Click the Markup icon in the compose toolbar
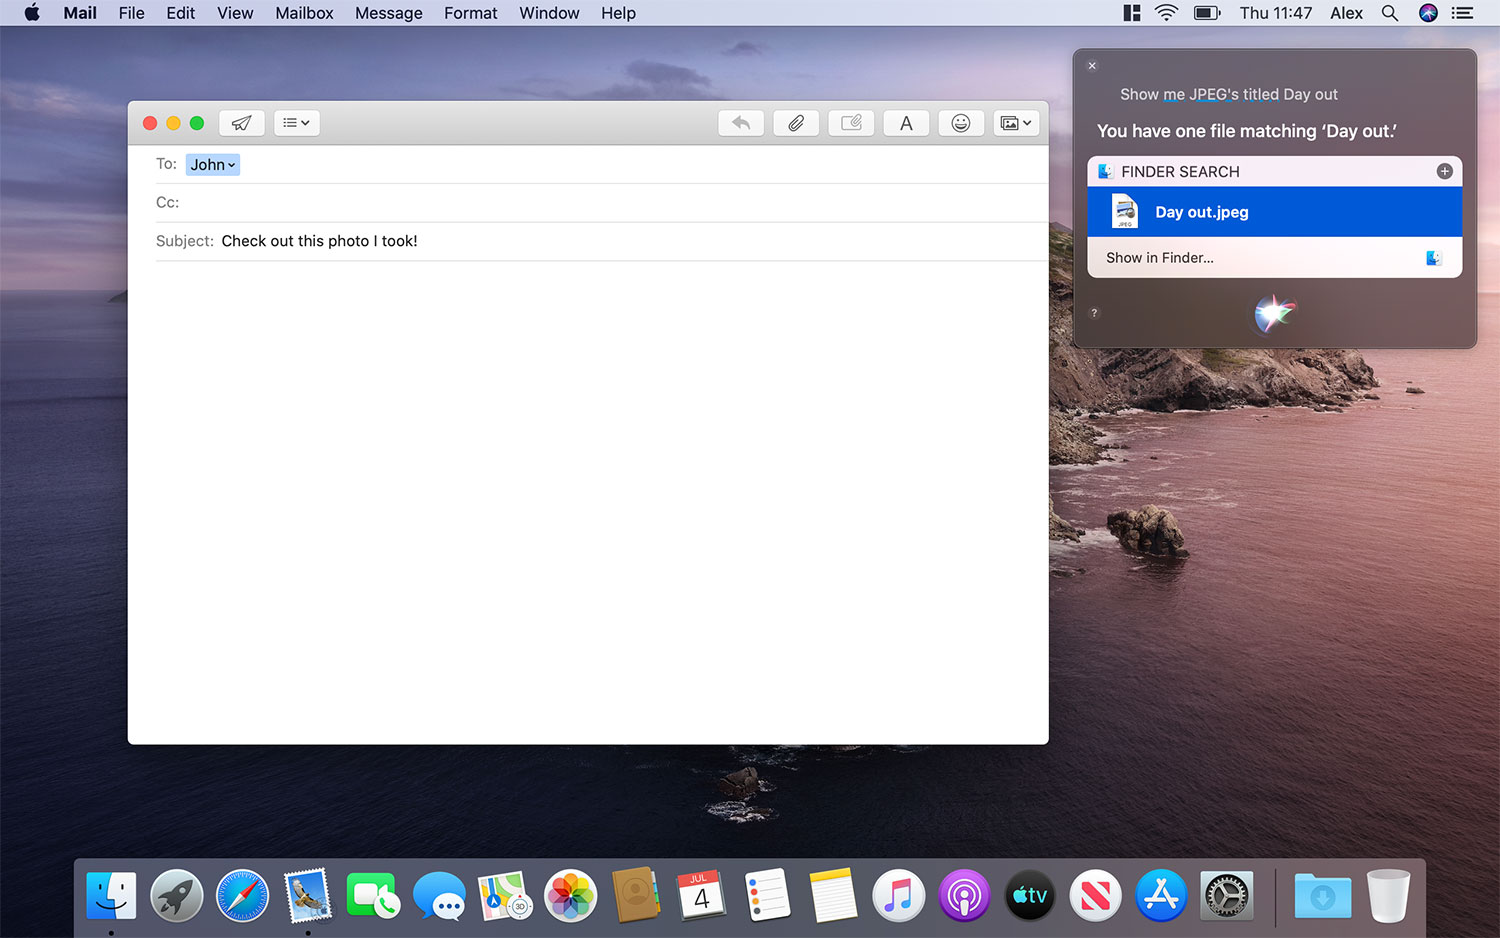 coord(851,122)
